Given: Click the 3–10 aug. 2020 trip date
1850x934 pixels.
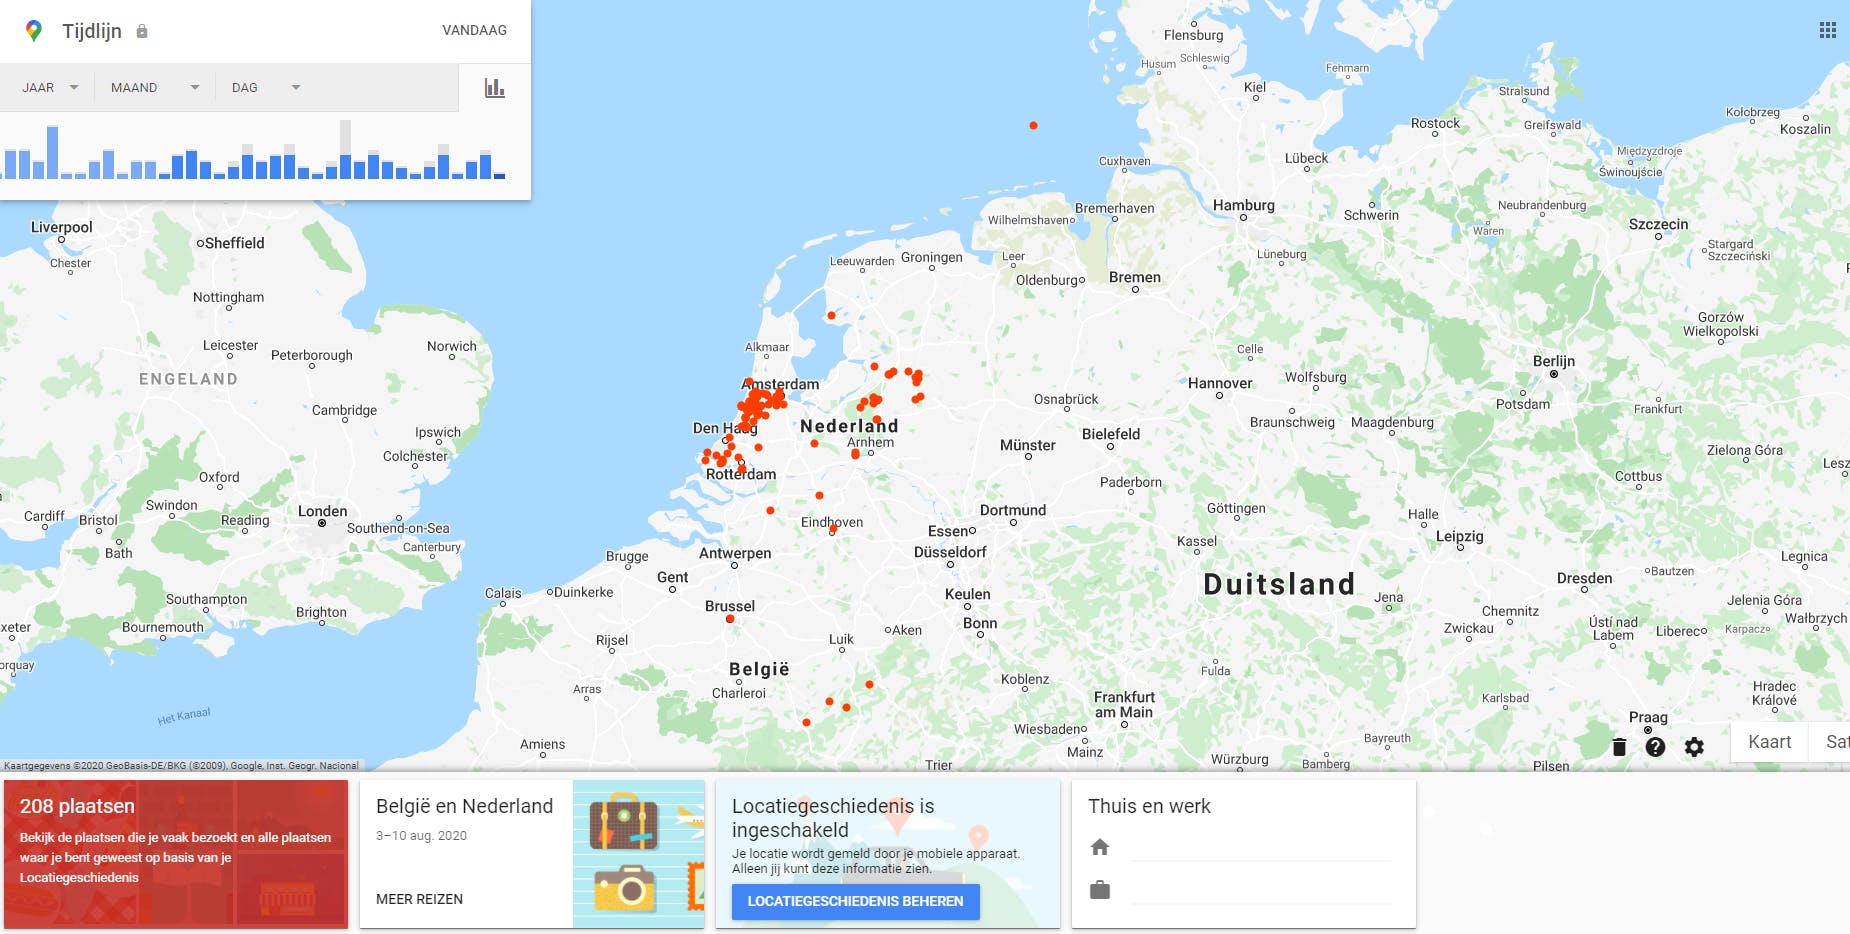Looking at the screenshot, I should (x=421, y=836).
